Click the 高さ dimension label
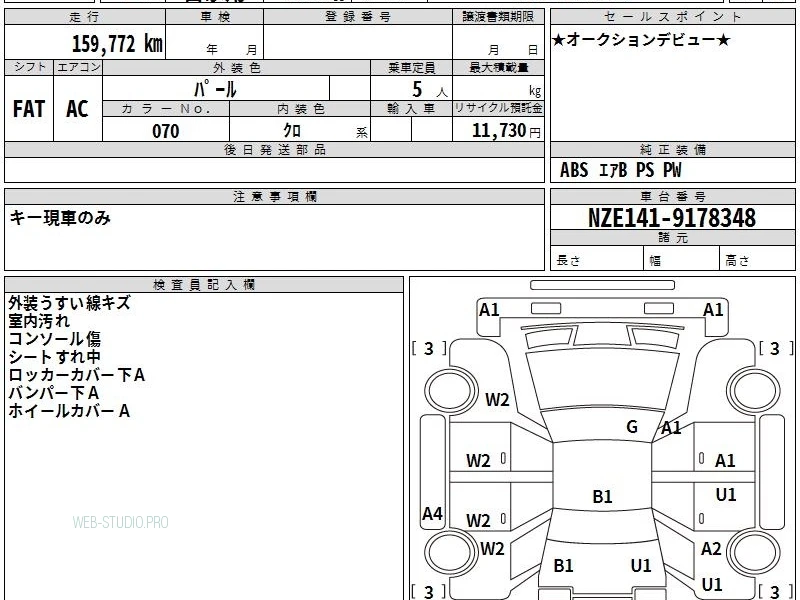Screen dimensions: 800x600 737,260
